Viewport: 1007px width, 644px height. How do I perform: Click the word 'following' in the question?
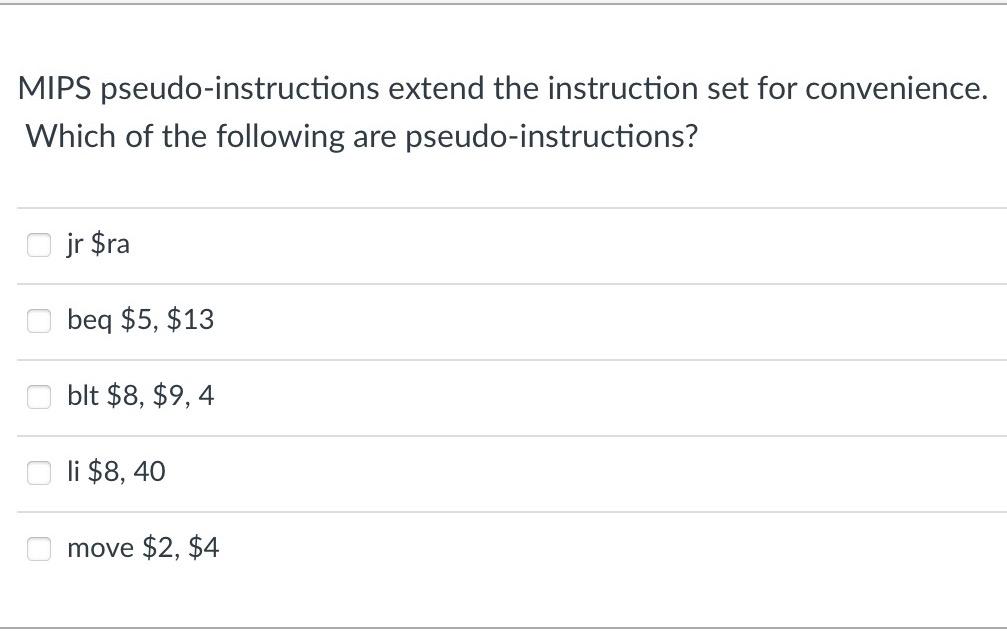pos(280,137)
